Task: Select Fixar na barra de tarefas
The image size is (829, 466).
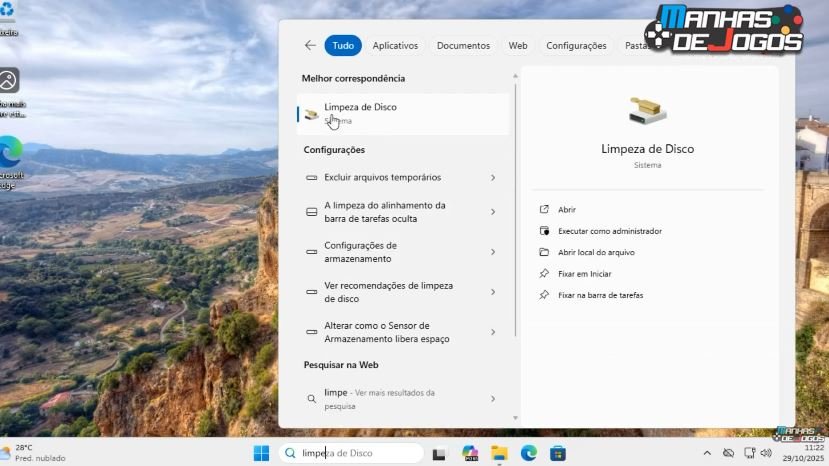Action: [x=600, y=295]
